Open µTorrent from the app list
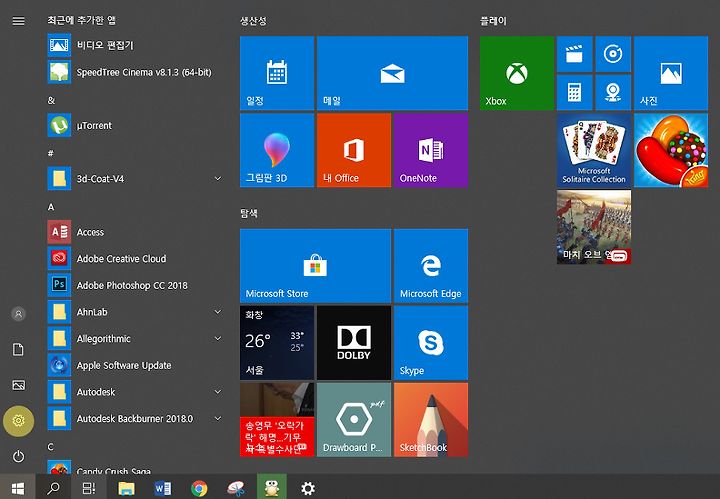The image size is (720, 499). click(x=135, y=125)
